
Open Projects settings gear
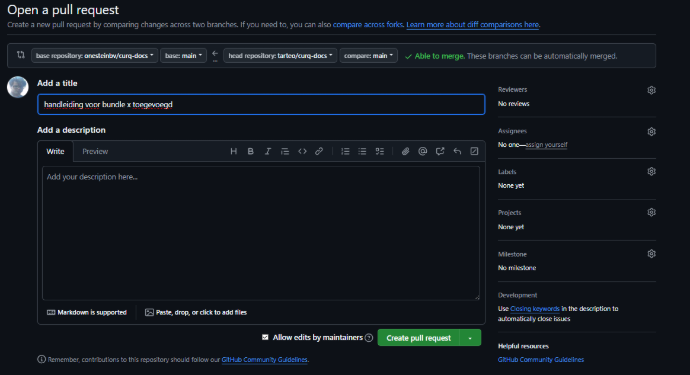point(651,213)
